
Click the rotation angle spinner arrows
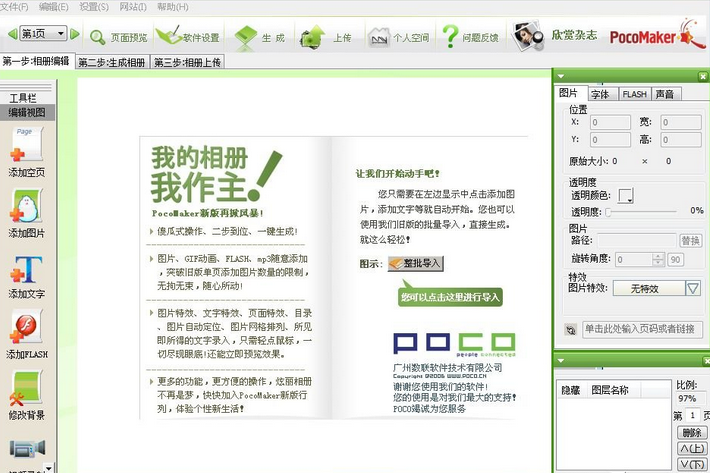pyautogui.click(x=658, y=259)
